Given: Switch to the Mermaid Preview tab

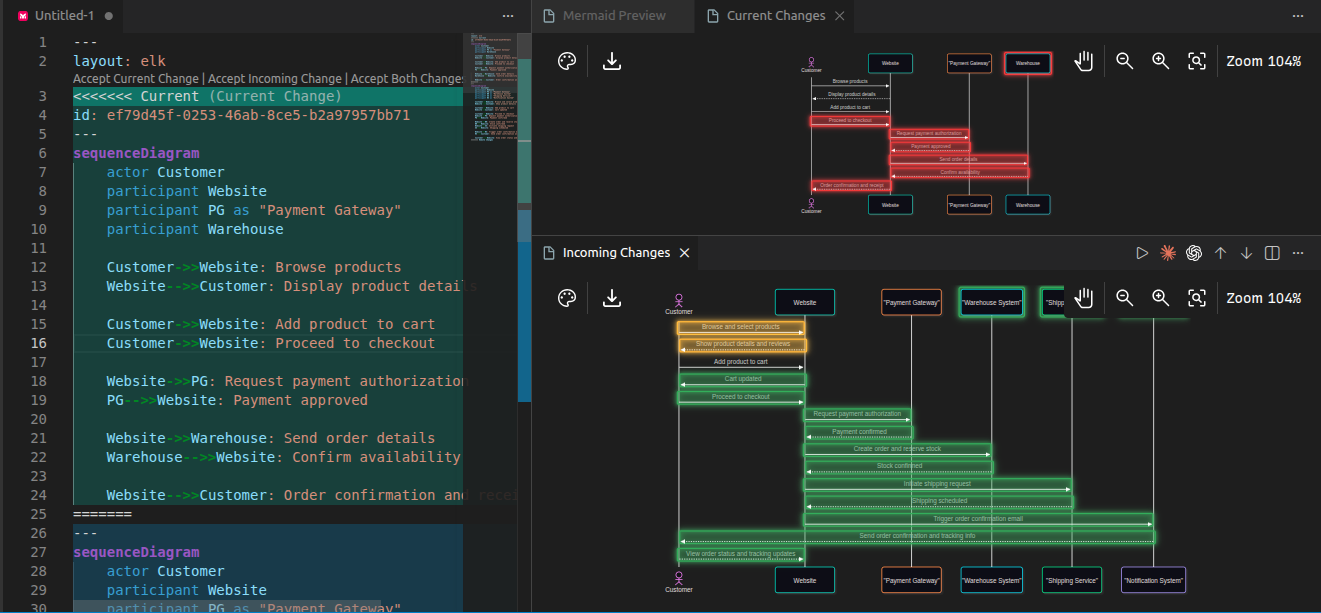Looking at the screenshot, I should click(x=613, y=16).
